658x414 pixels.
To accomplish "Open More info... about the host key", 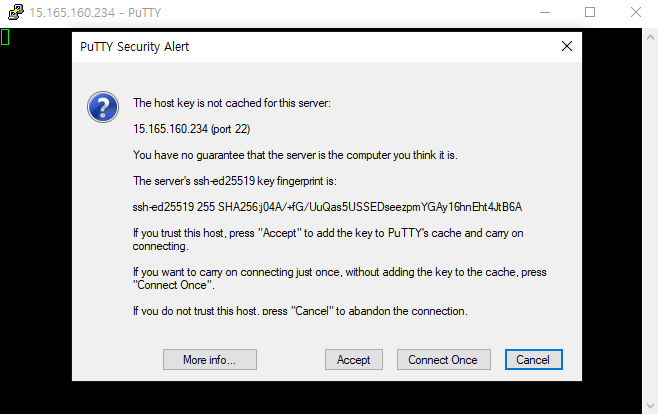I will pos(210,359).
